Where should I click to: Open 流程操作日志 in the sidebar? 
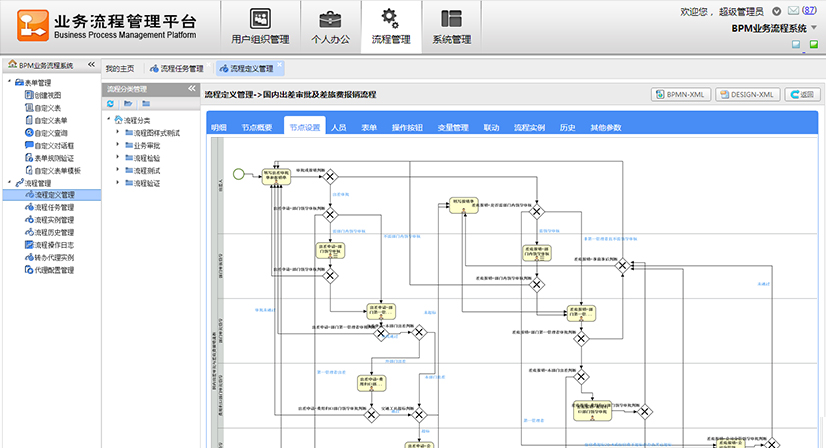pos(54,244)
